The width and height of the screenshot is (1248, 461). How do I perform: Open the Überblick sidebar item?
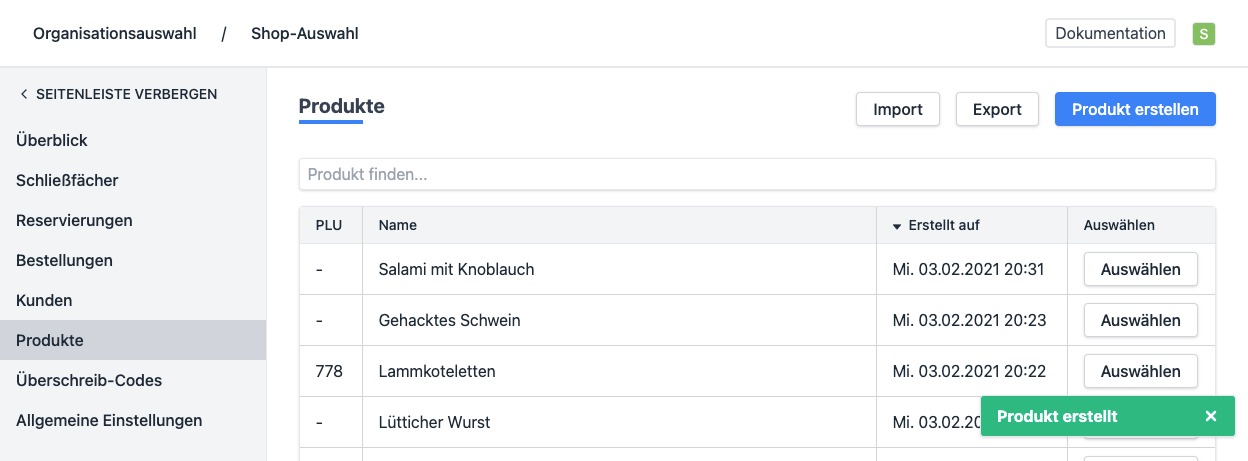coord(52,140)
